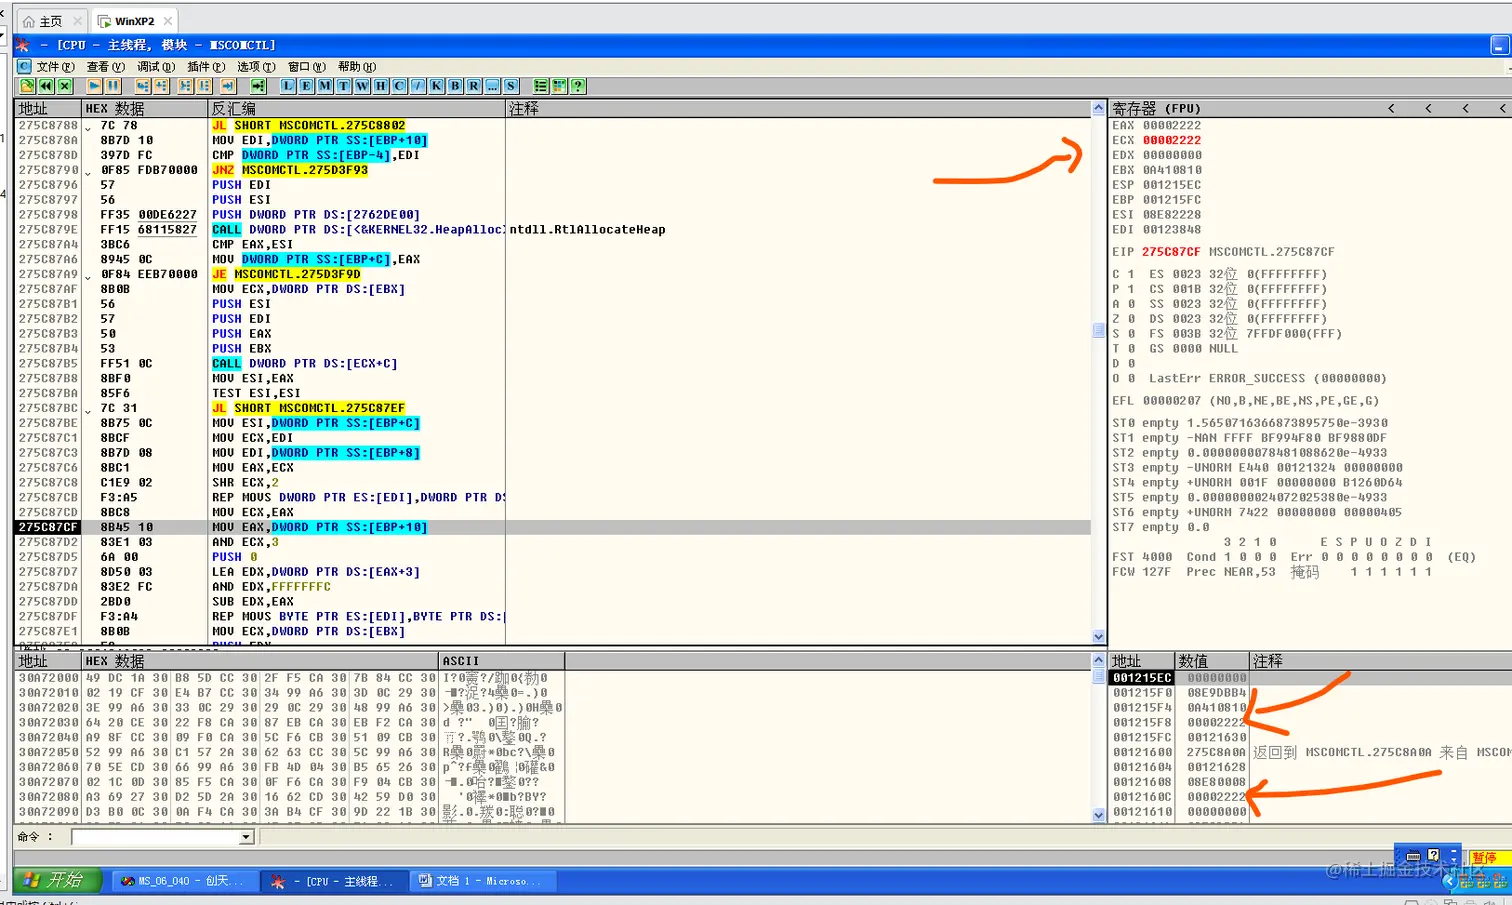Open the Breakpoints B window button
This screenshot has height=905, width=1512.
(455, 86)
